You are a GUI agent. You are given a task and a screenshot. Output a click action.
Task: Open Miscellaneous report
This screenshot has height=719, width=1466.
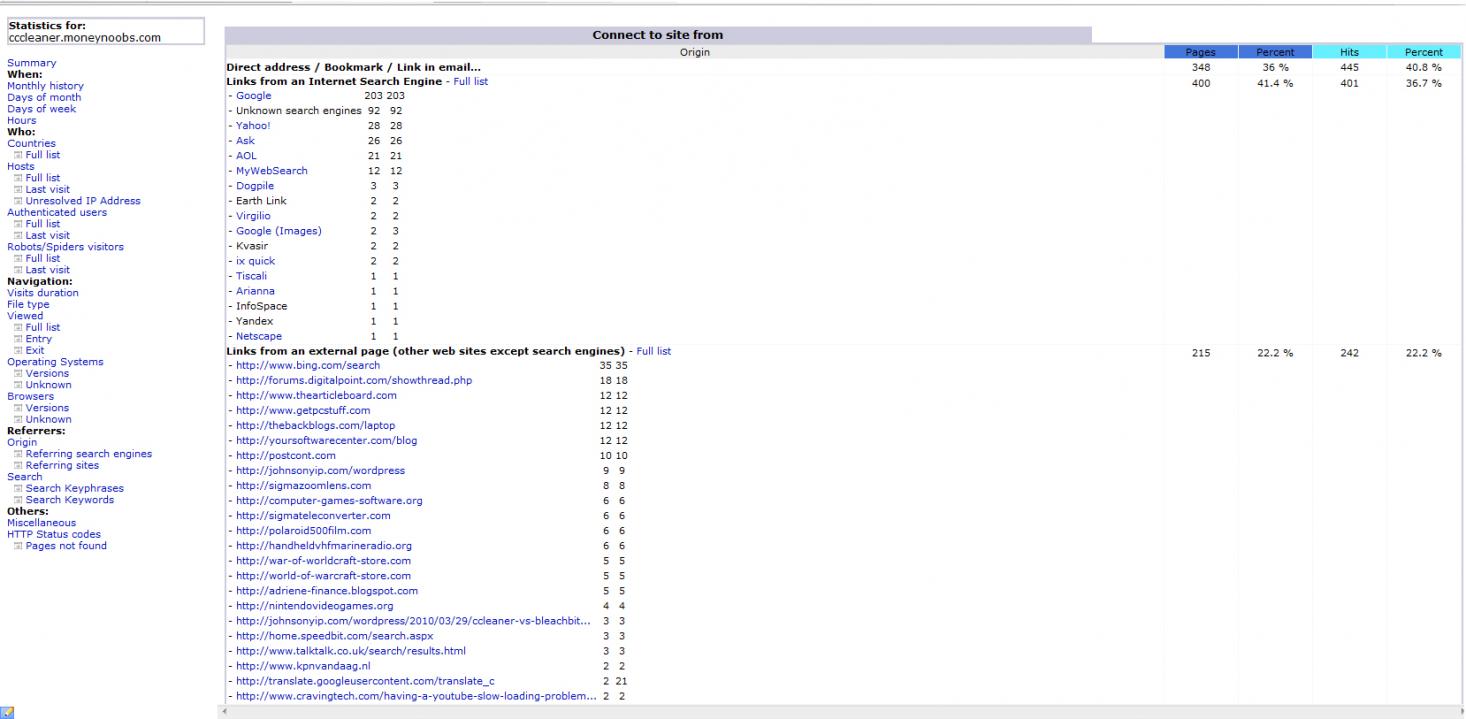coord(41,523)
